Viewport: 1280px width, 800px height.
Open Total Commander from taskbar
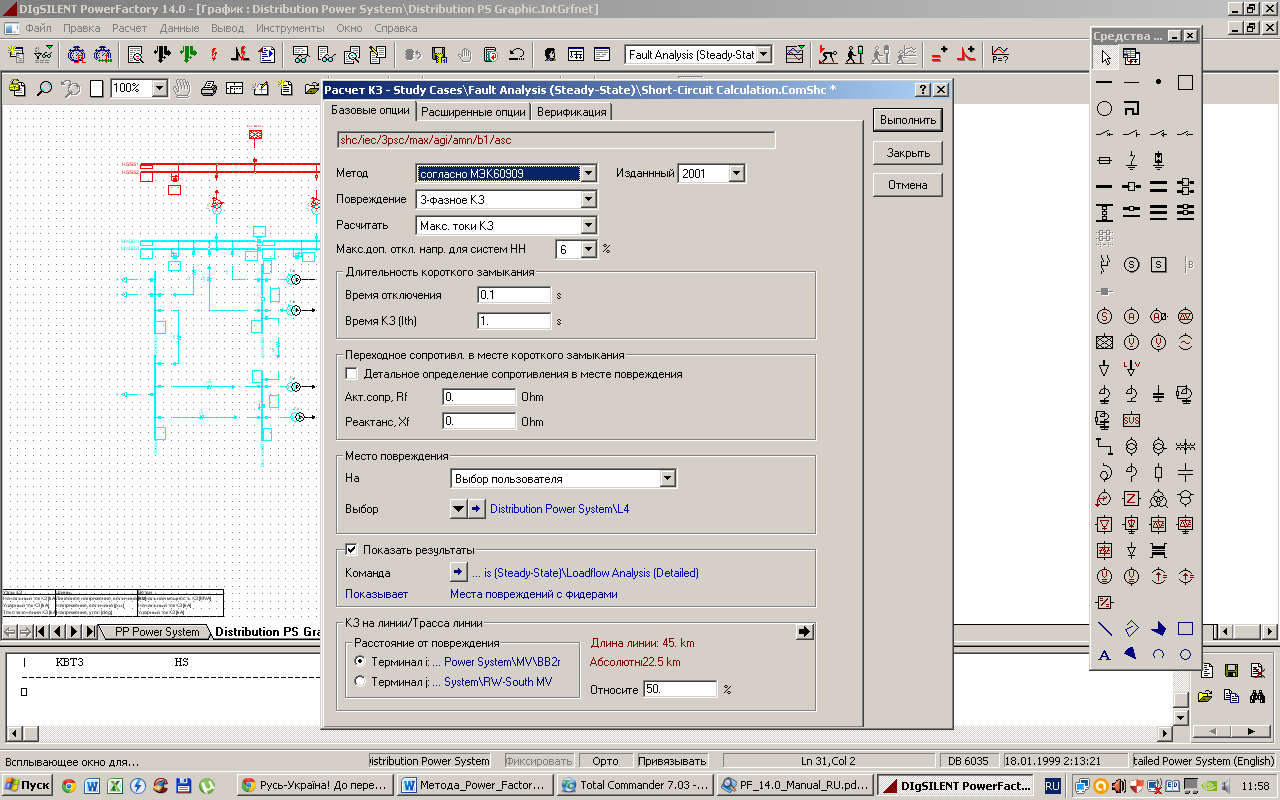tap(635, 786)
